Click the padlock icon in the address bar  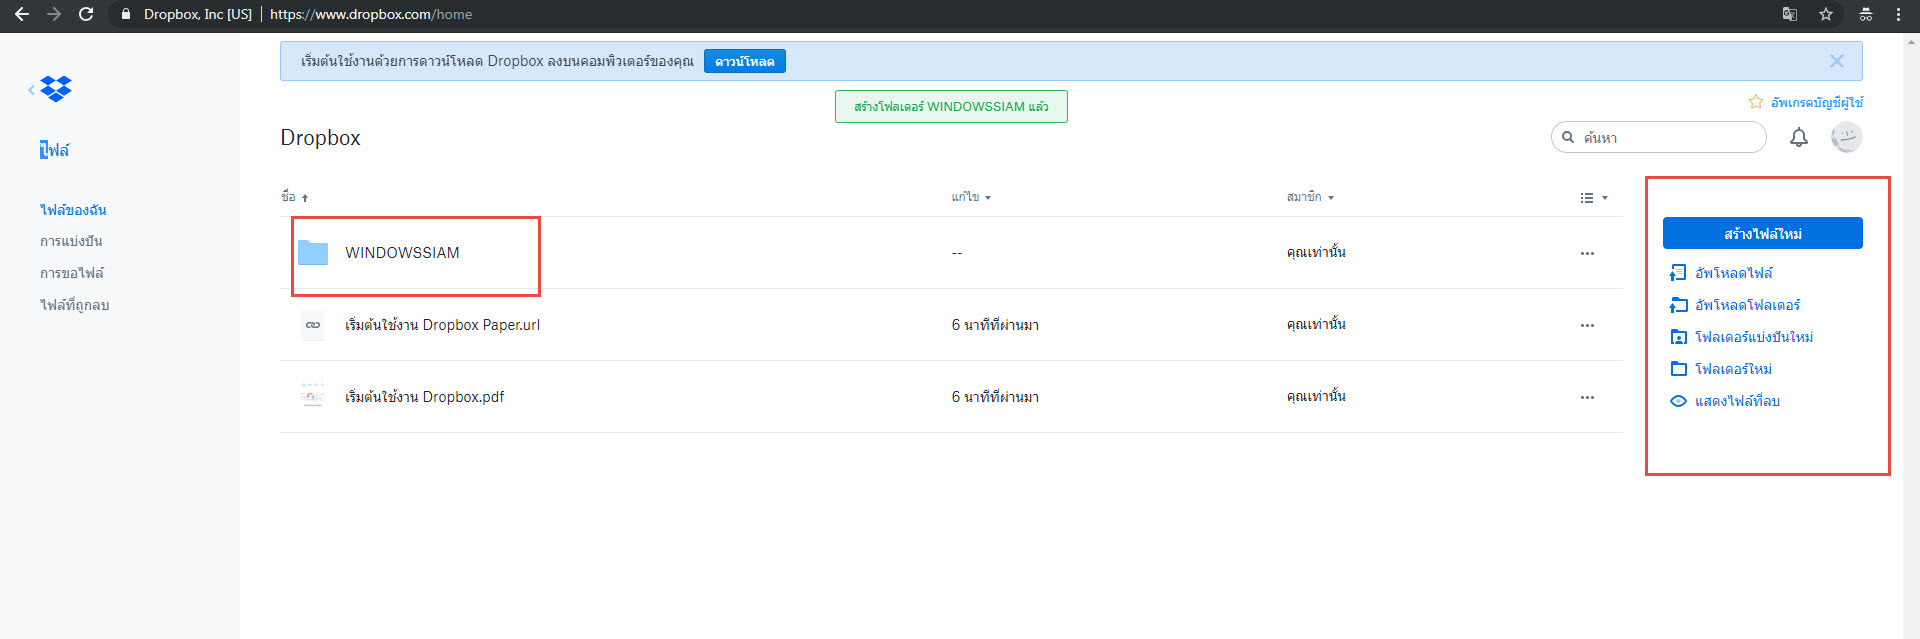(125, 14)
